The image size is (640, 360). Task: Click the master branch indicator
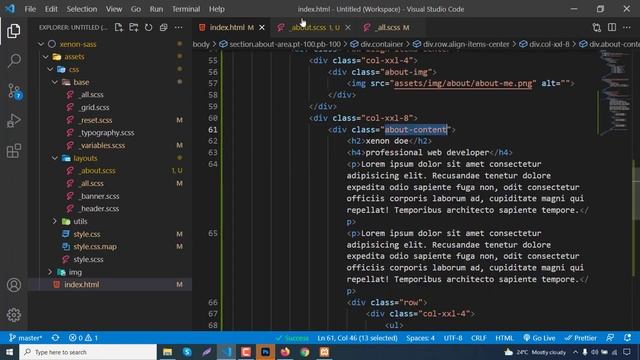[x=25, y=338]
